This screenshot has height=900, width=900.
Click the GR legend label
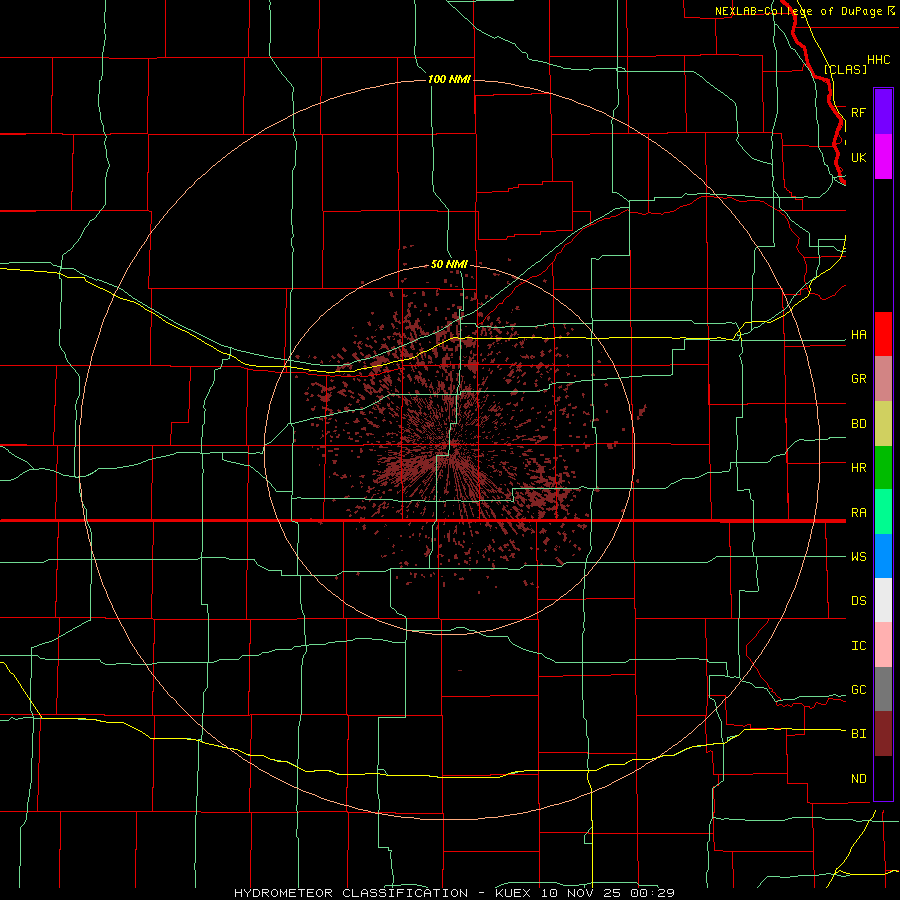858,379
